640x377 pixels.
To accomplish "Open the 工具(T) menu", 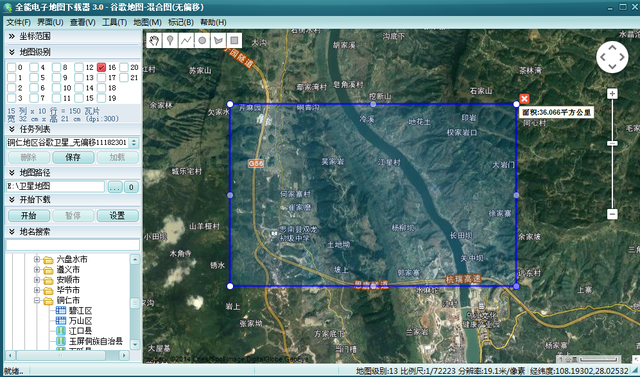I will coord(114,22).
